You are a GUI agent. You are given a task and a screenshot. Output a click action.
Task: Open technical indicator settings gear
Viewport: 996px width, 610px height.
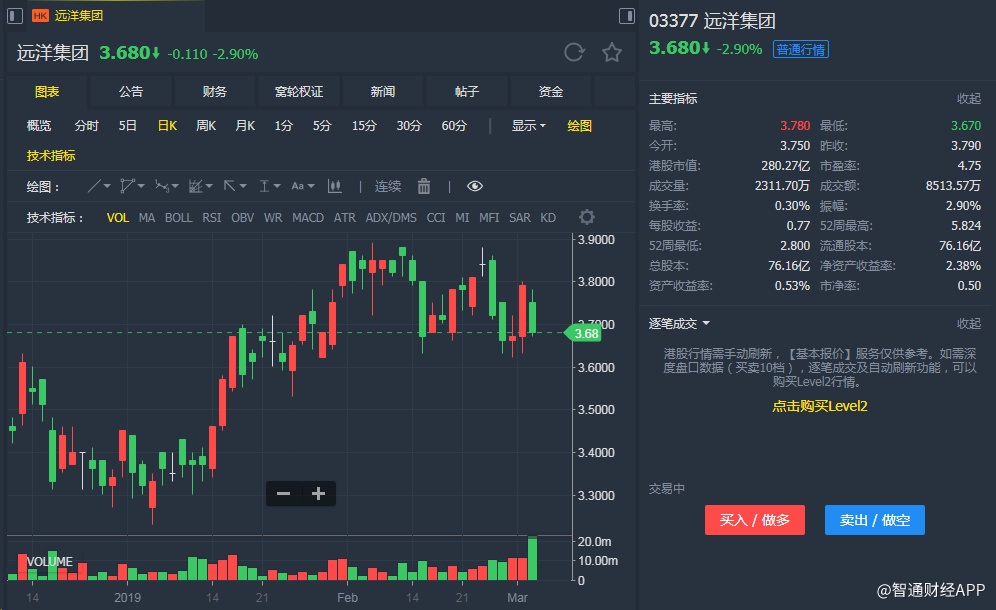coord(587,217)
